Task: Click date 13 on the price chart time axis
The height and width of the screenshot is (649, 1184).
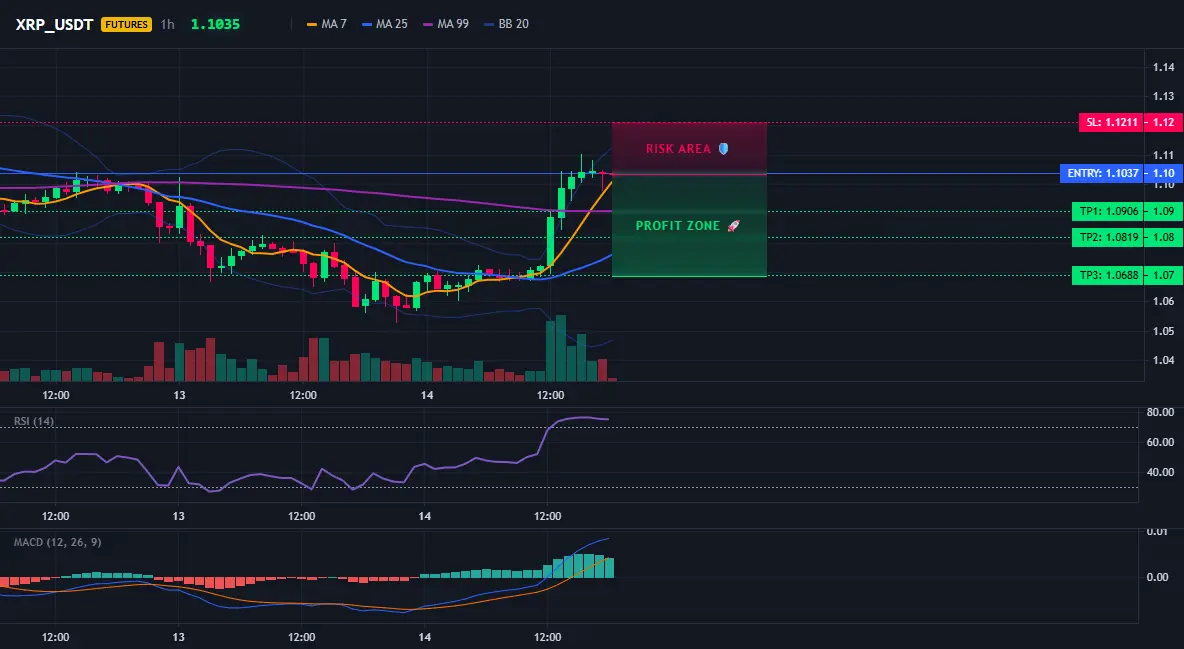Action: 179,395
